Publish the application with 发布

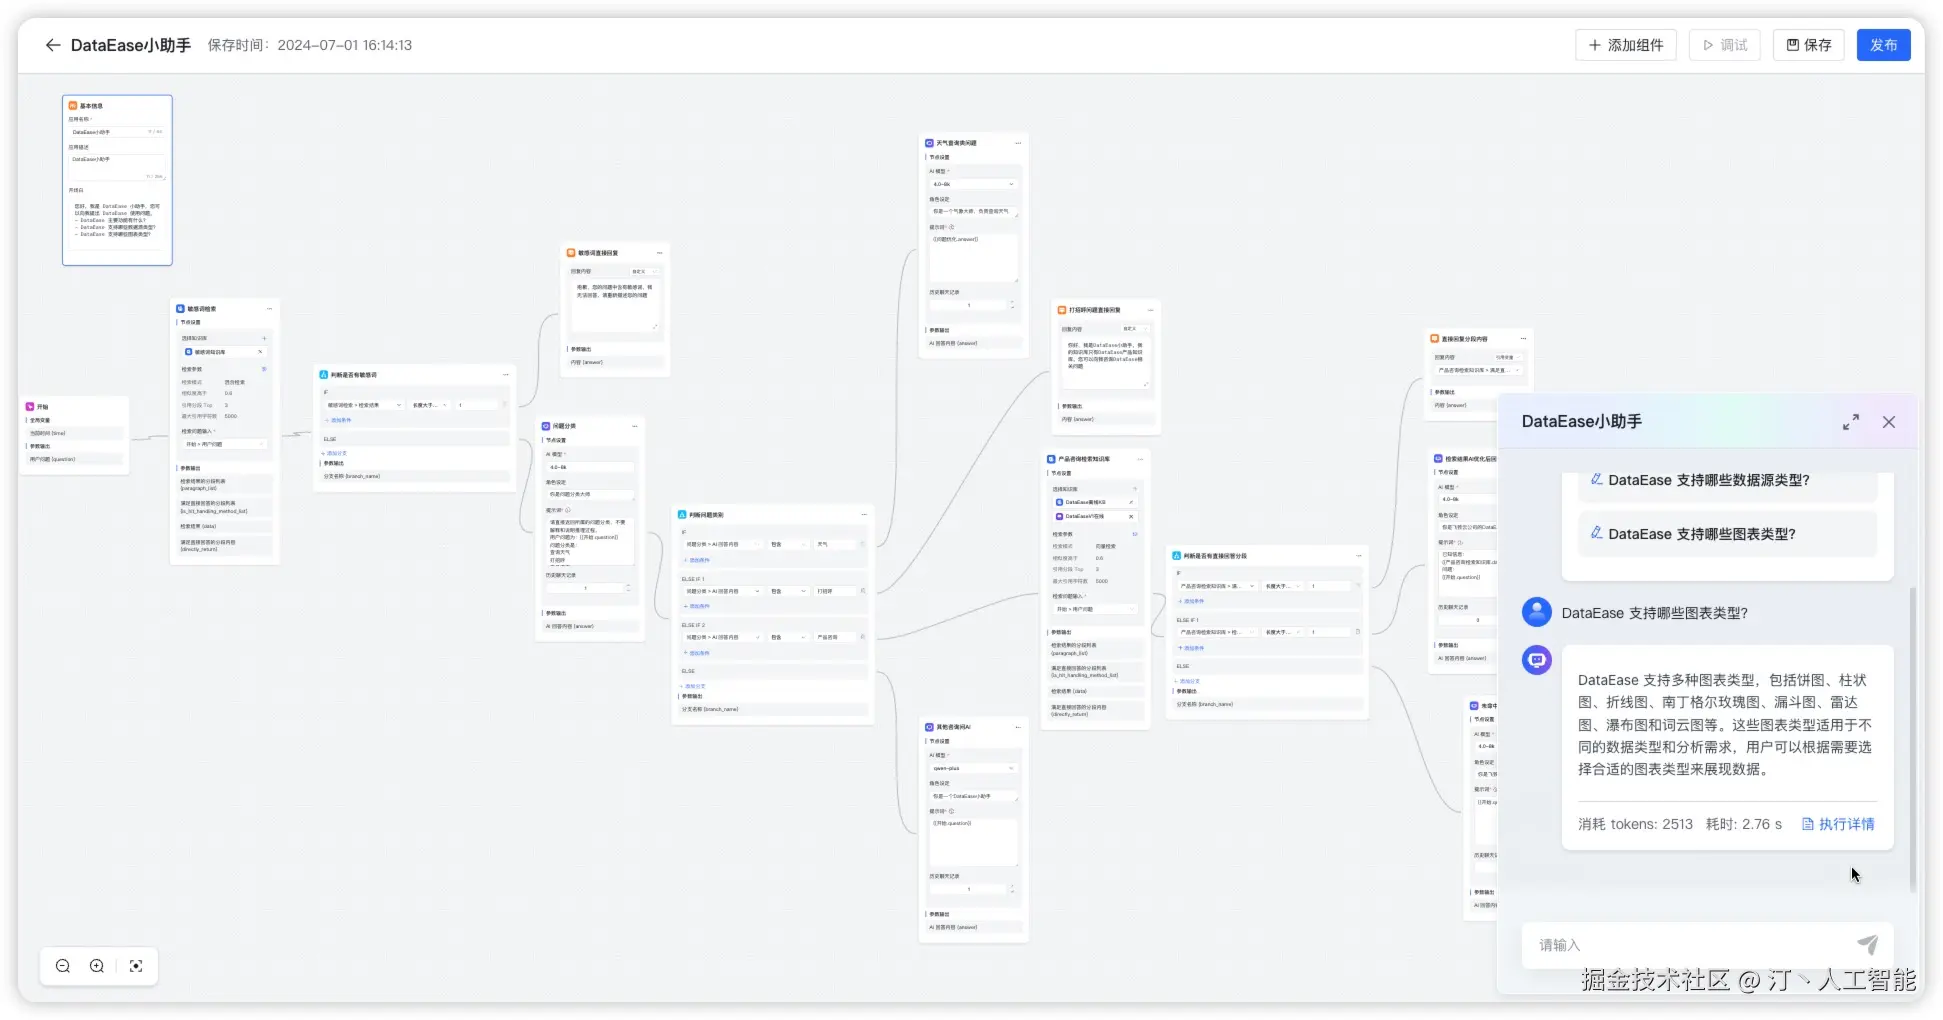point(1884,45)
